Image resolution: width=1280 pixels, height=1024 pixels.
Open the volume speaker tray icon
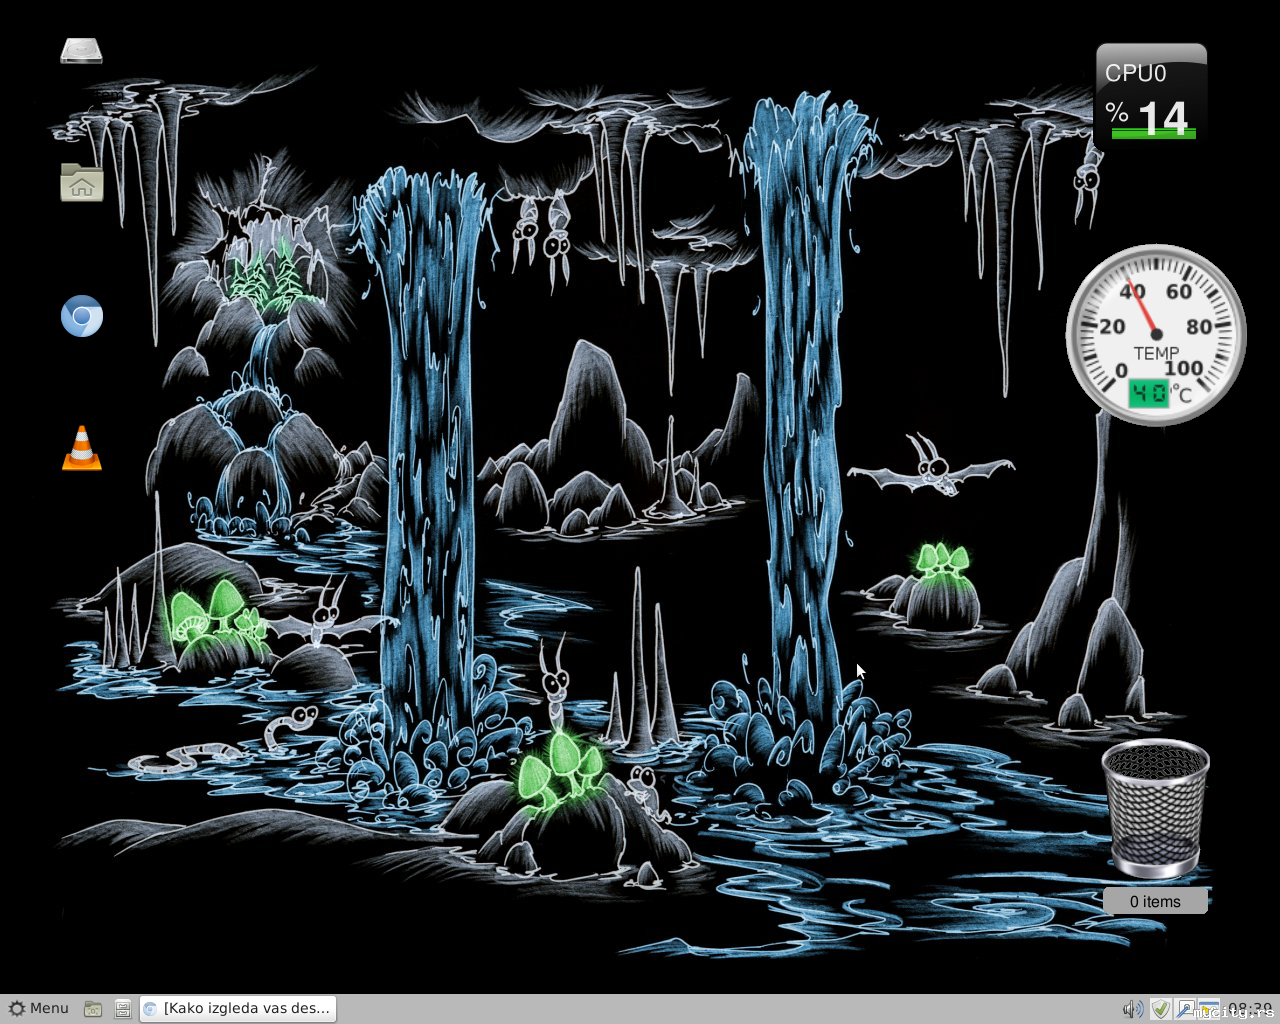[x=1132, y=1009]
